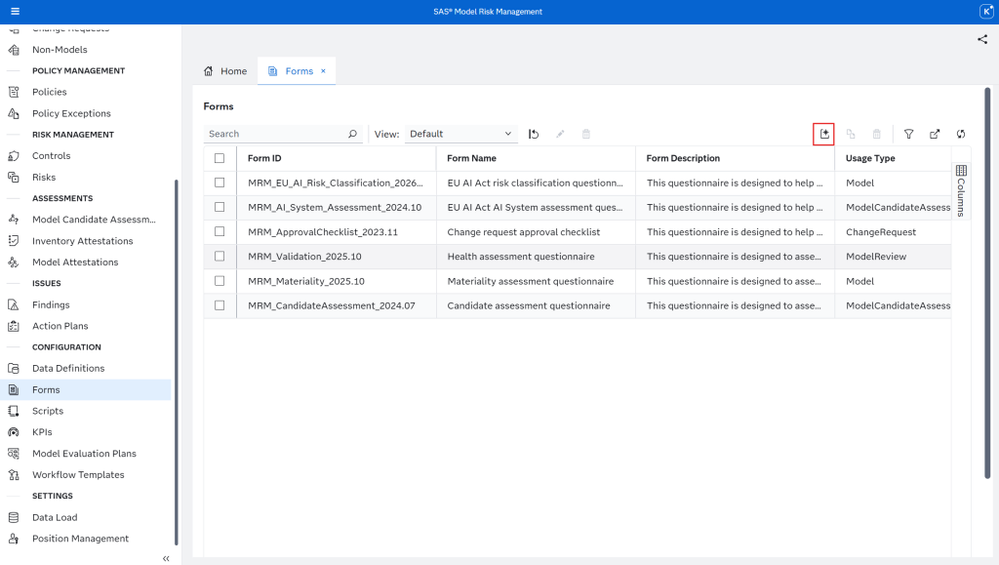Click the filter funnel icon
This screenshot has height=565, width=999.
pos(909,134)
